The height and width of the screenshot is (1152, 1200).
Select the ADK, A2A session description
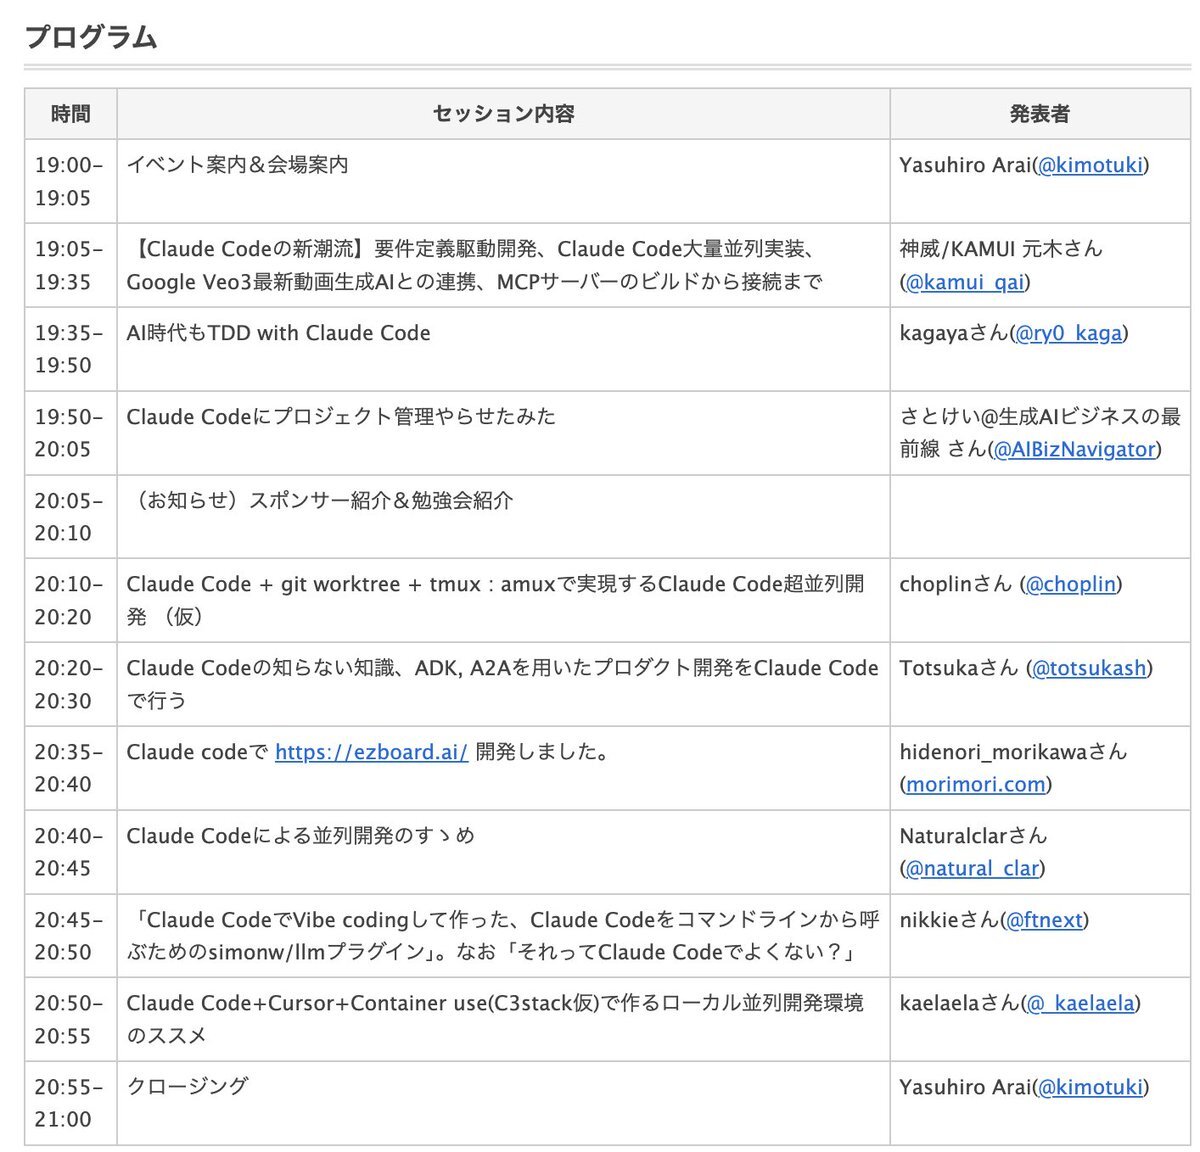tap(503, 684)
